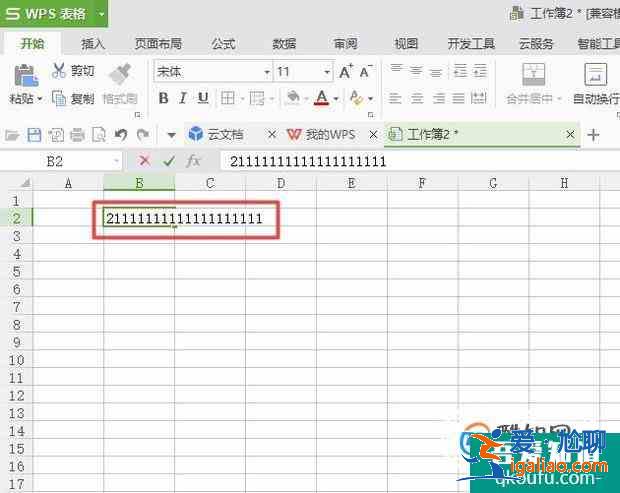Insert function with fx icon
The height and width of the screenshot is (493, 620).
click(x=194, y=161)
